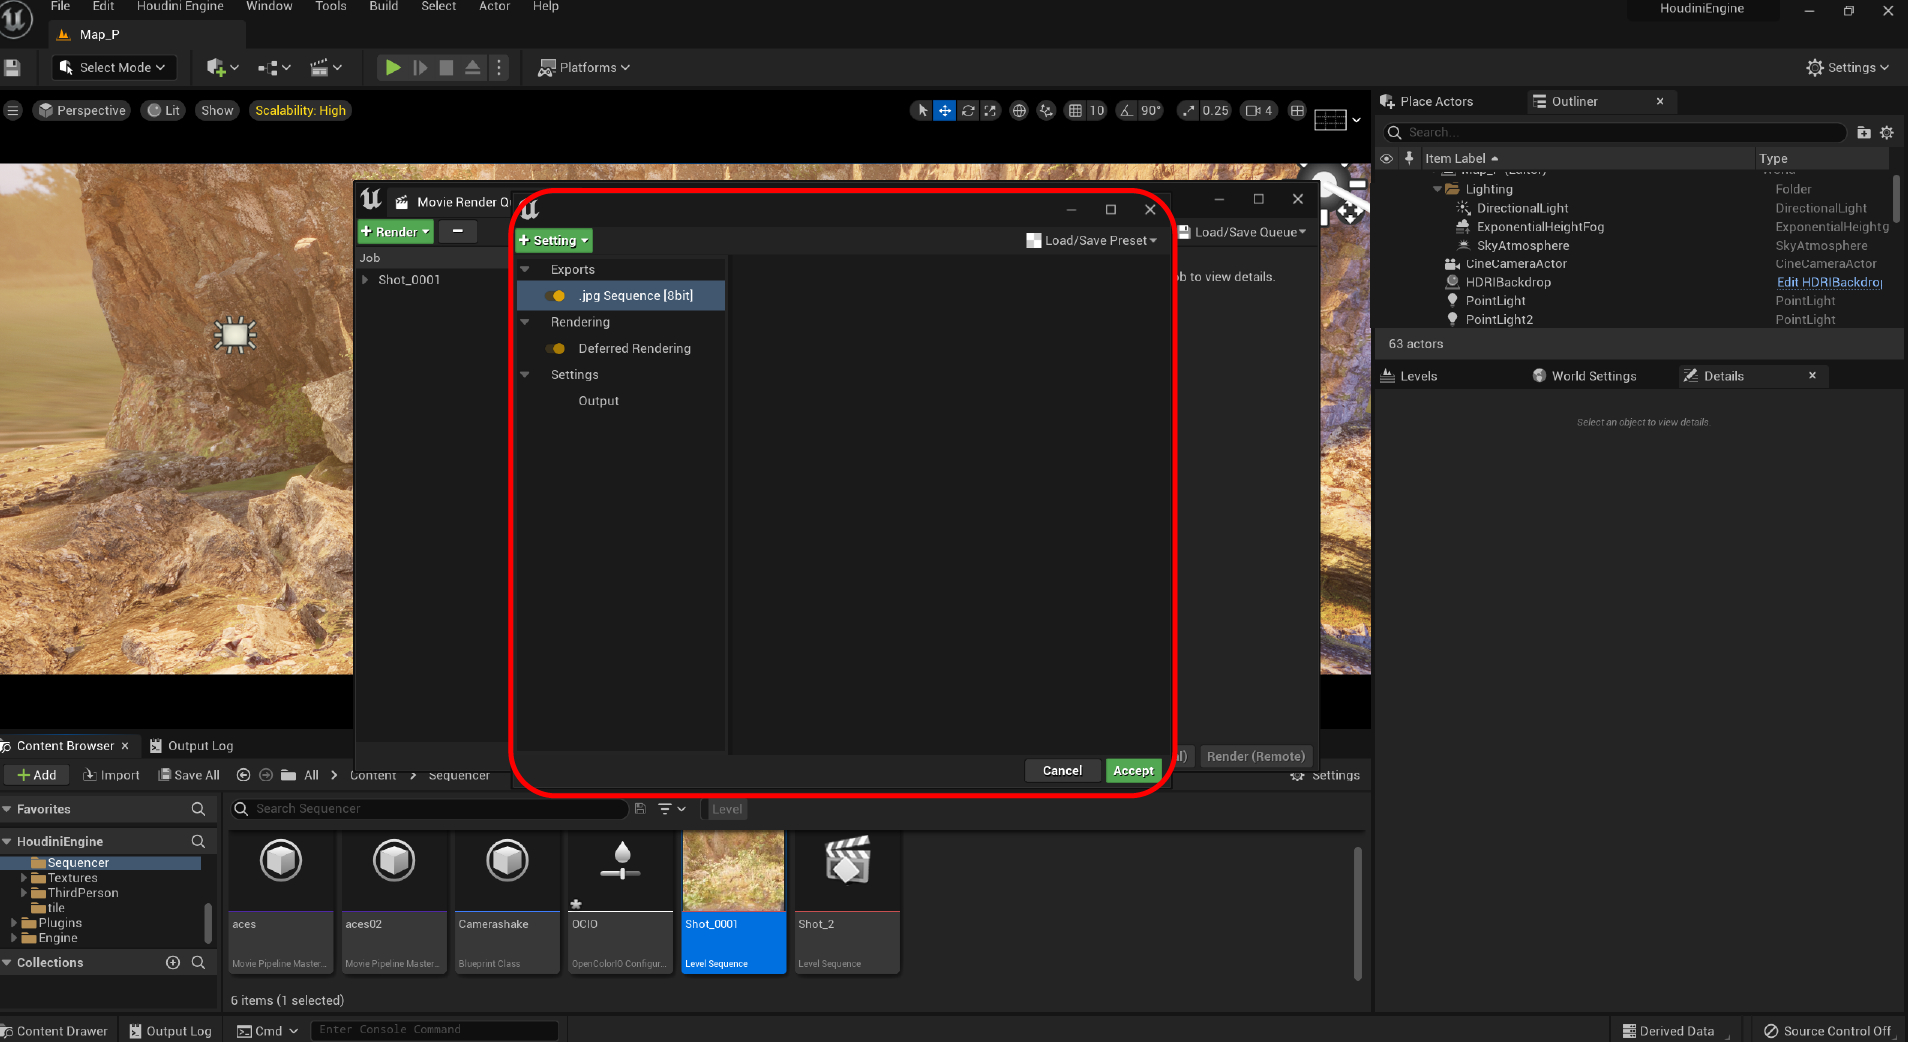
Task: Select the Lit viewport shading mode
Action: (163, 110)
